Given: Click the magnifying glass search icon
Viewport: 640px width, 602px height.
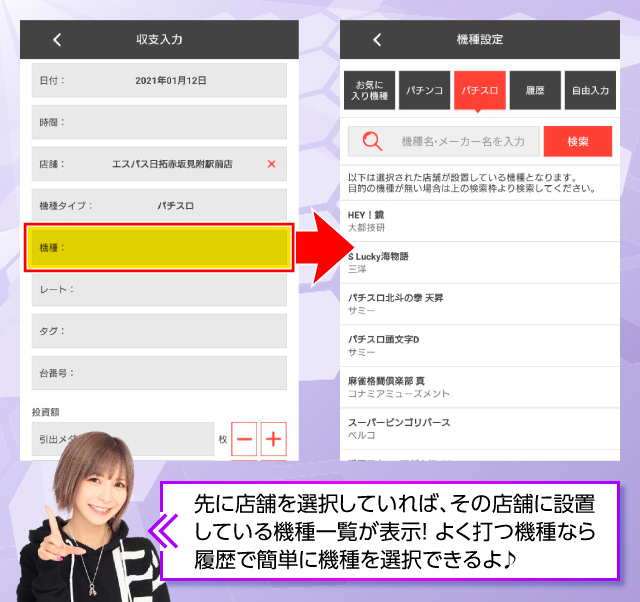Looking at the screenshot, I should pyautogui.click(x=372, y=142).
